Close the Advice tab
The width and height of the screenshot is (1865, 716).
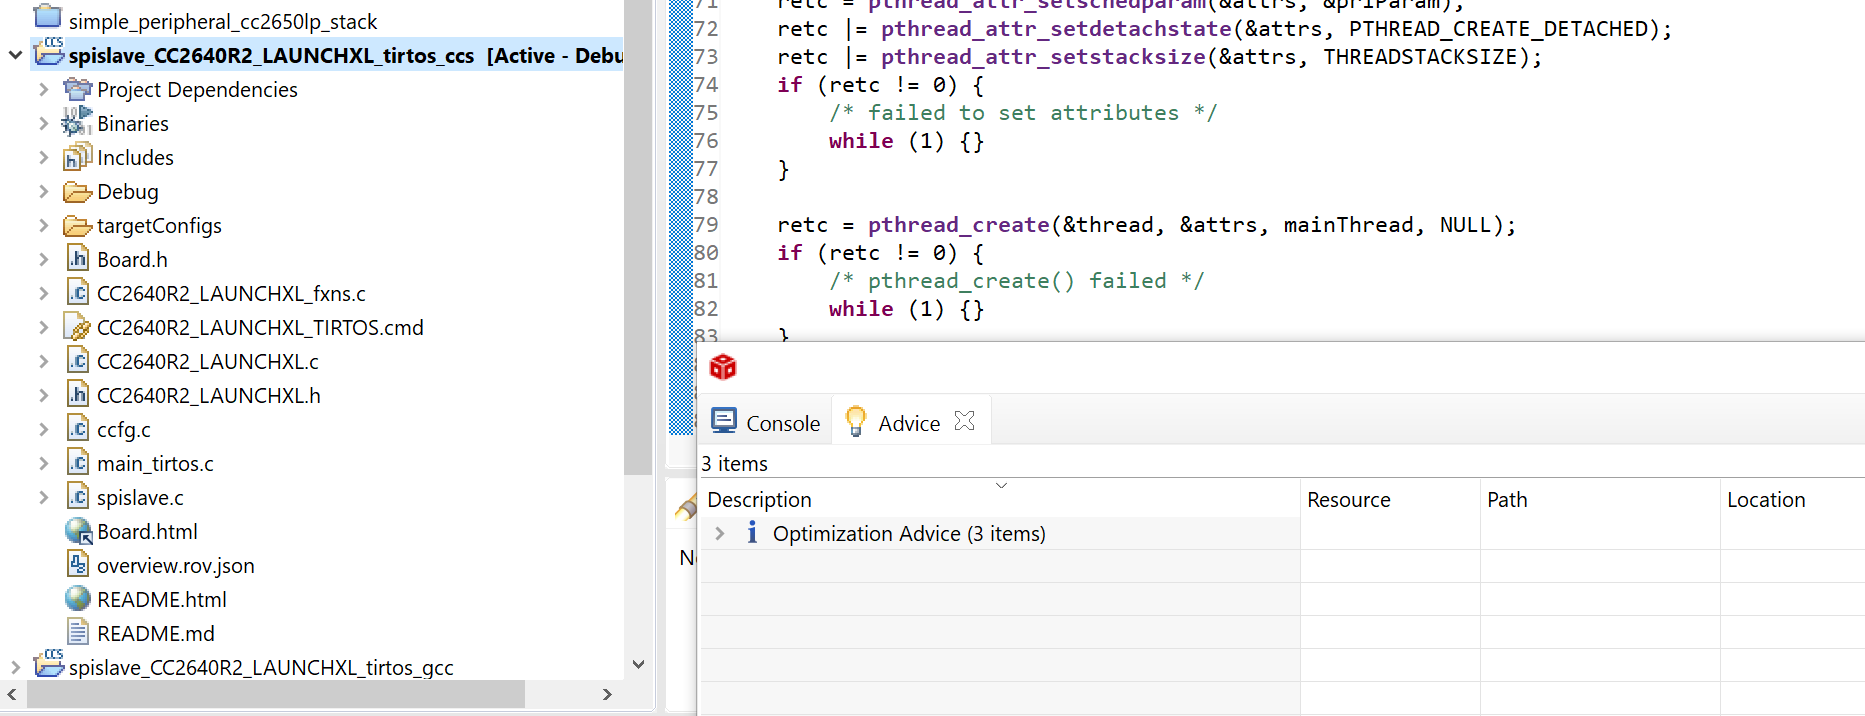click(x=964, y=421)
